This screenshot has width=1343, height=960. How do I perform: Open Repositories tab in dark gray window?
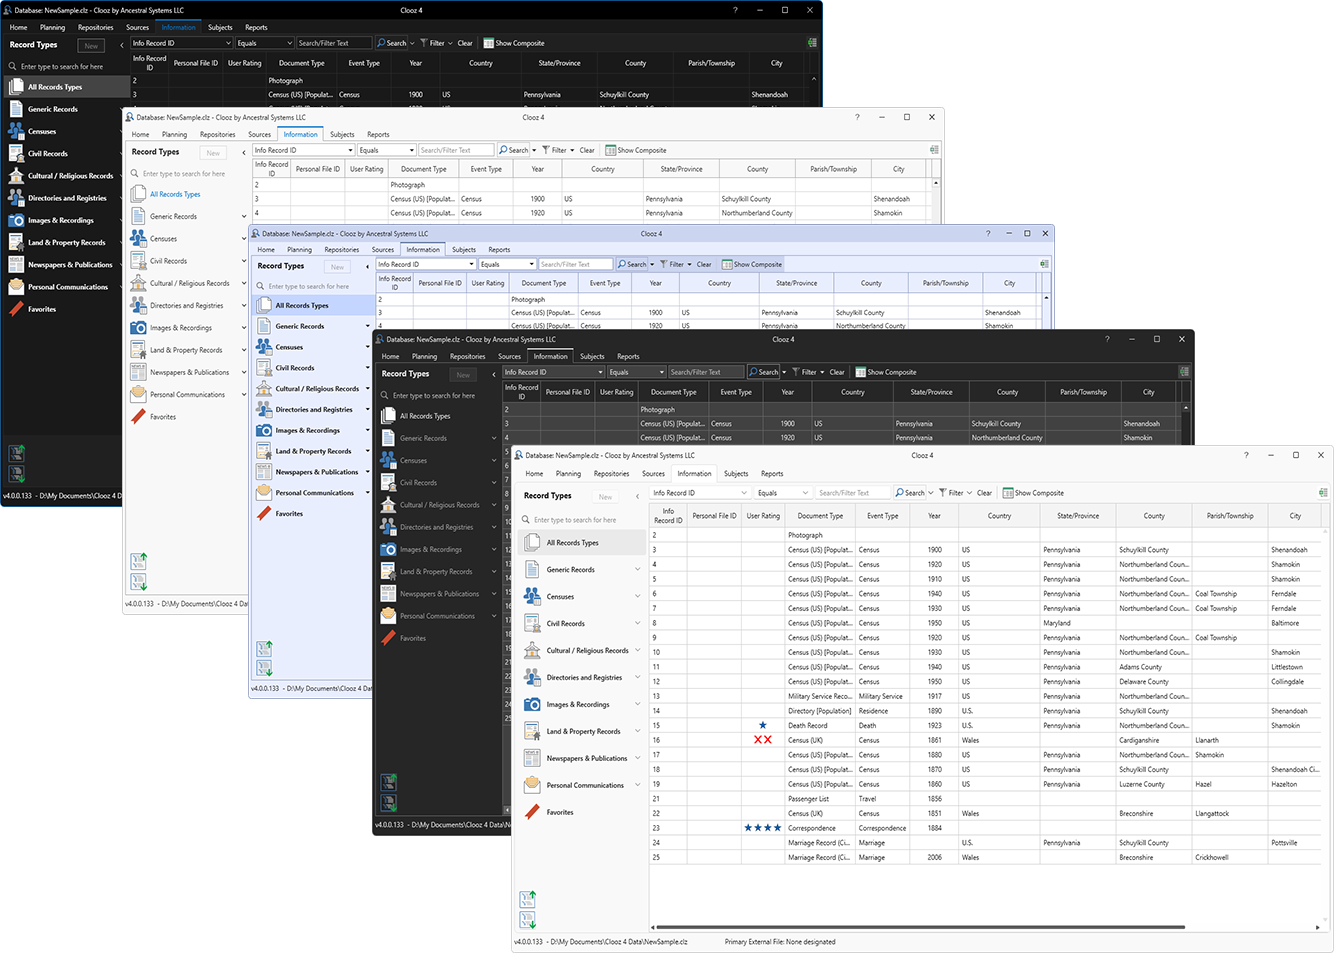[x=467, y=356]
